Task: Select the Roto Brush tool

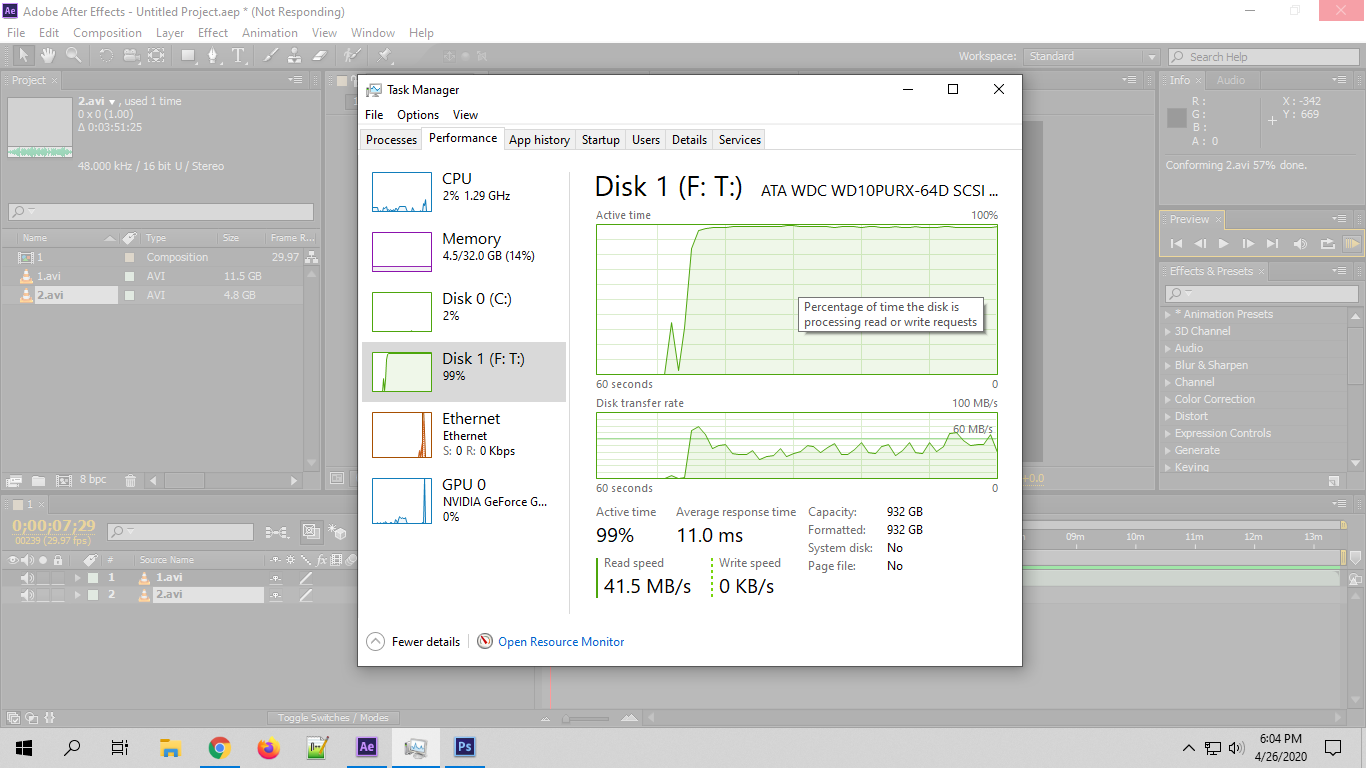Action: pyautogui.click(x=352, y=56)
